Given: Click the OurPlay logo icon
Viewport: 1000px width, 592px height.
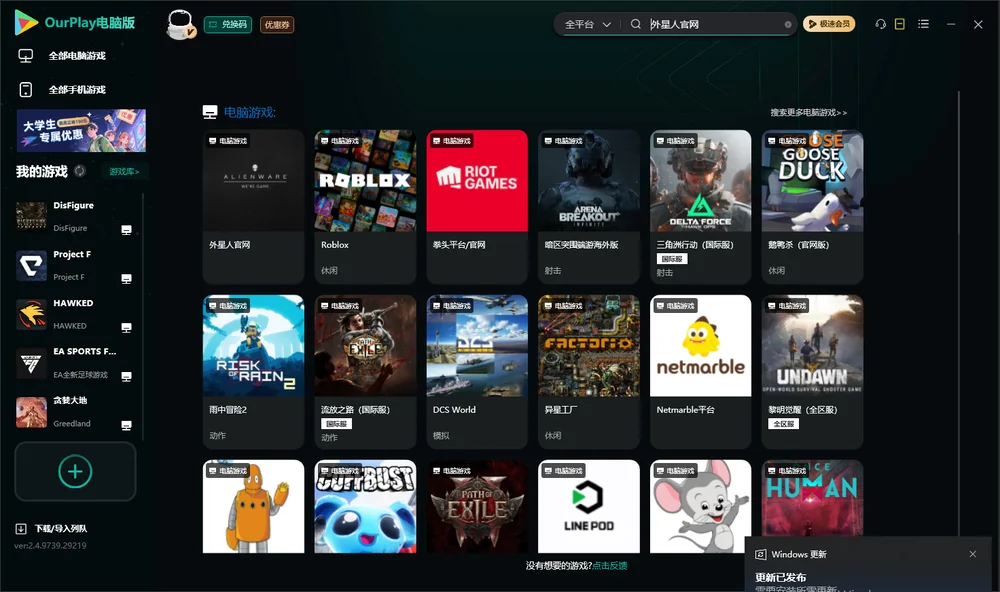Looking at the screenshot, I should (26, 22).
